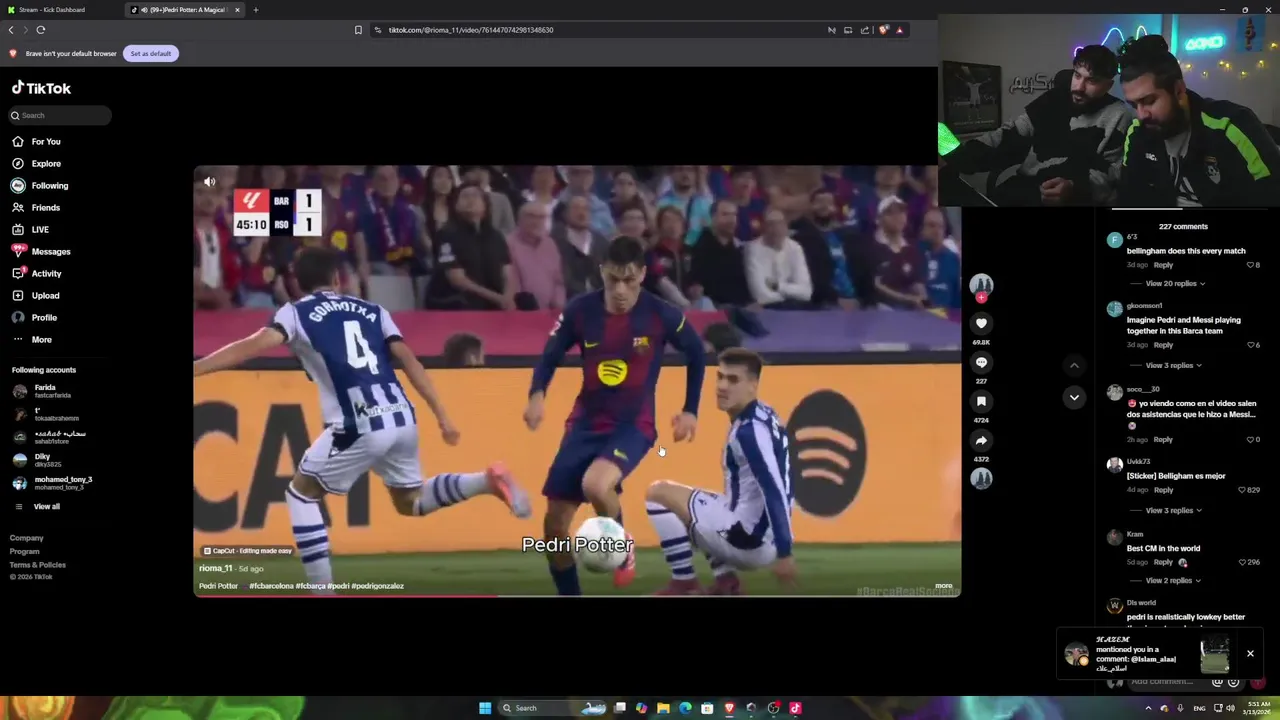Reload the page
This screenshot has height=720, width=1280.
[x=41, y=30]
